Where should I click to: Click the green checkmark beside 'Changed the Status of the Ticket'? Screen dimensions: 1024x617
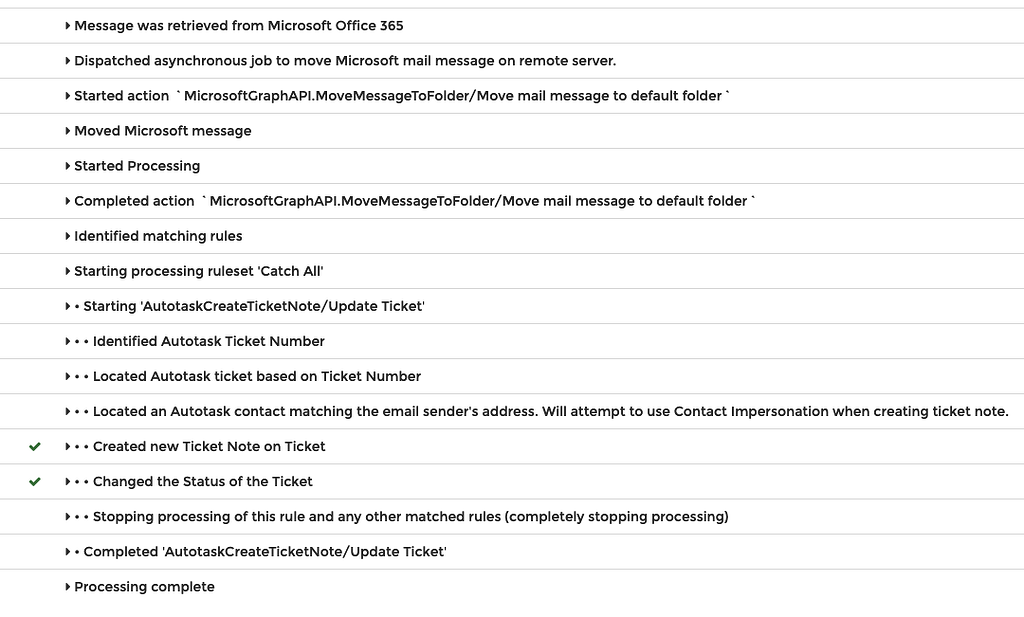pos(35,481)
